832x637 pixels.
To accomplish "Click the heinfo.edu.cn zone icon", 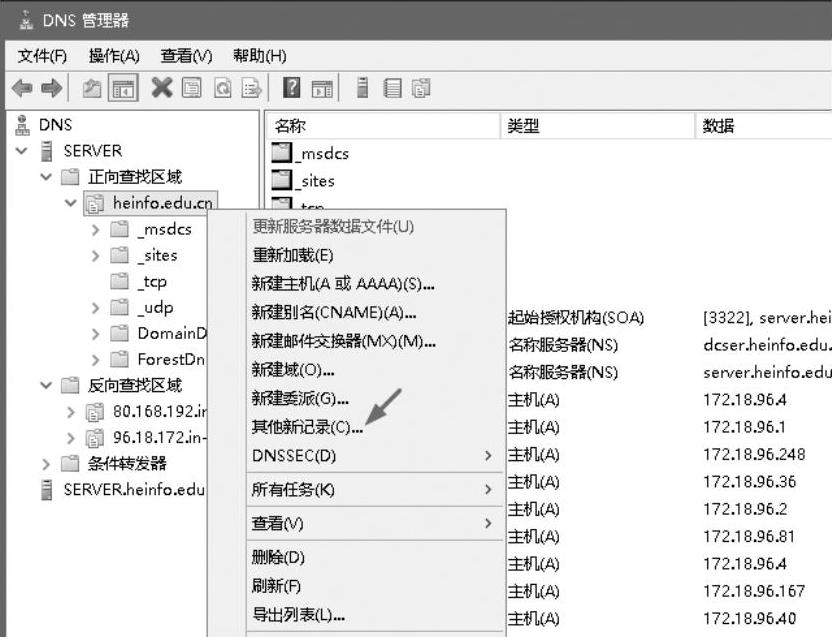I will (94, 203).
